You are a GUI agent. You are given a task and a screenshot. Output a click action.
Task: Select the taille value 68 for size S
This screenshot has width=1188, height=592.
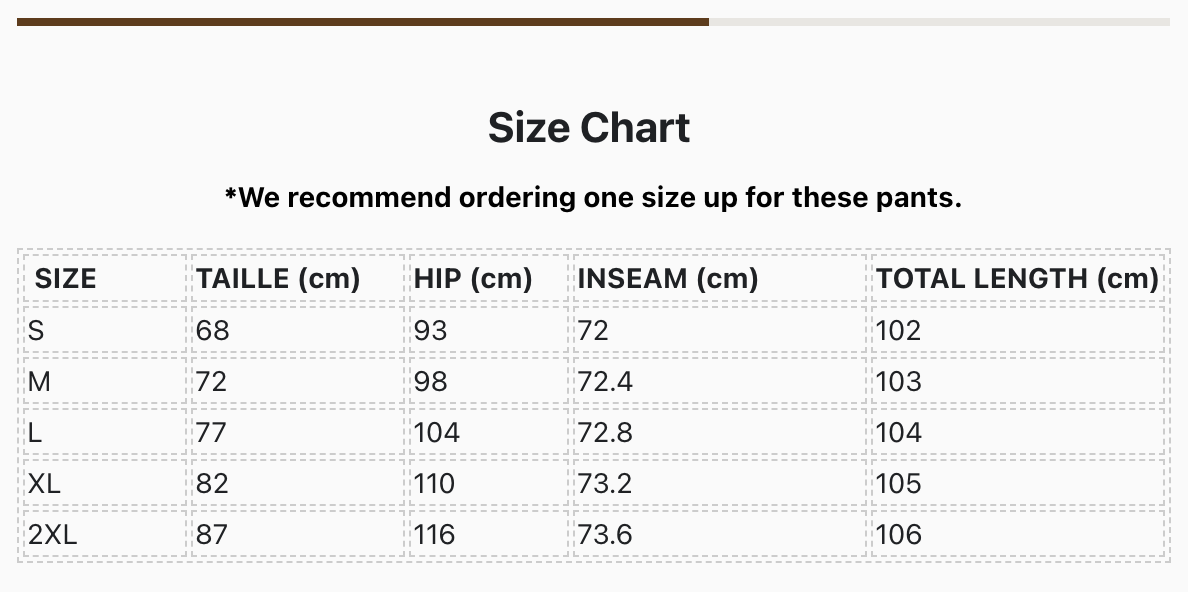(x=213, y=330)
